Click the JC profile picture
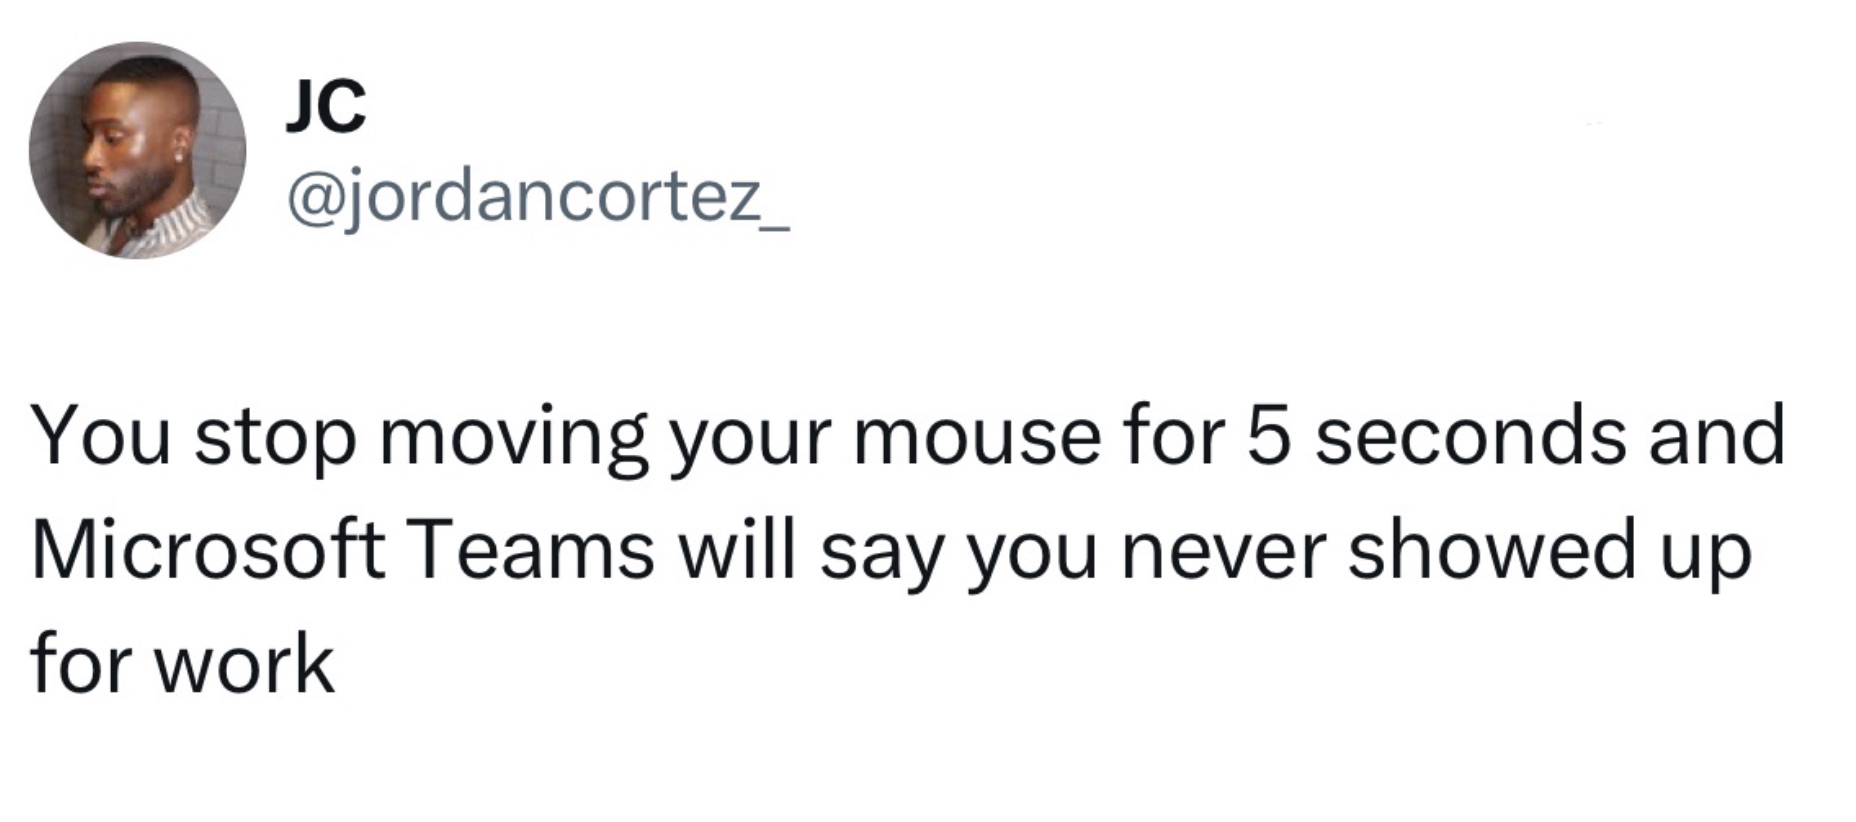This screenshot has width=1856, height=822. [137, 150]
